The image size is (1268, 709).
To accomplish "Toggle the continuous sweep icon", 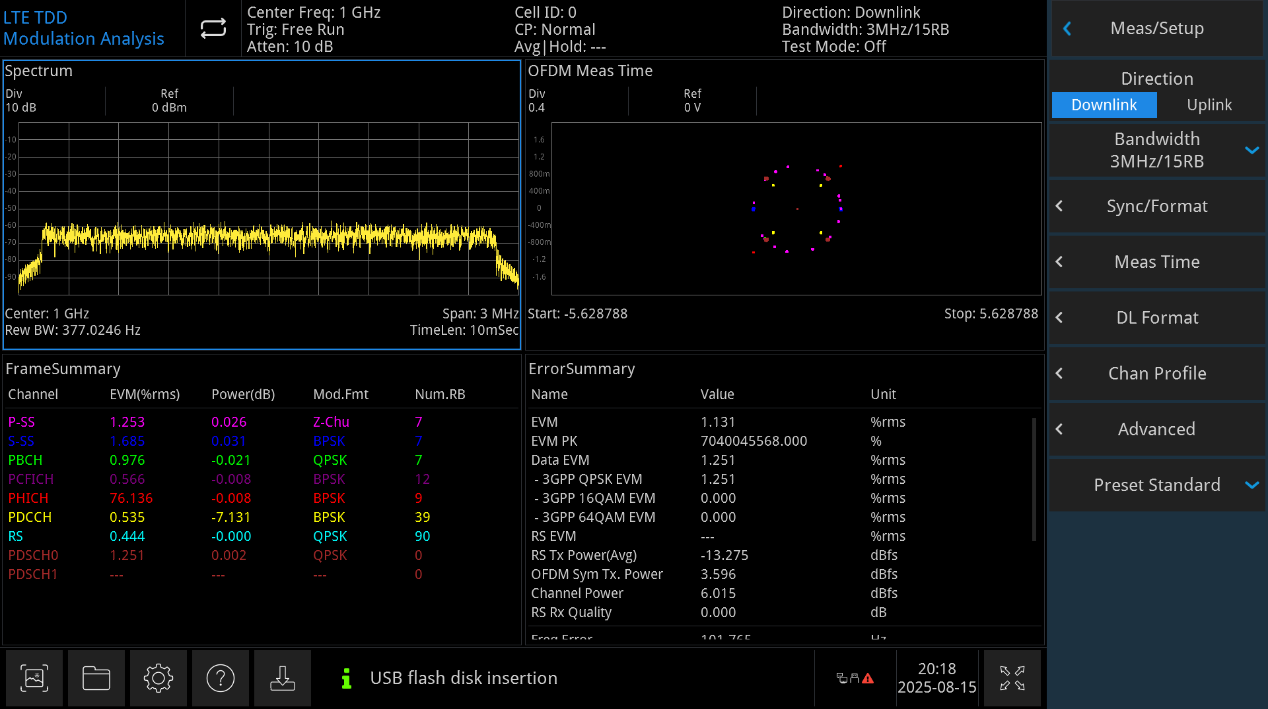I will 213,29.
